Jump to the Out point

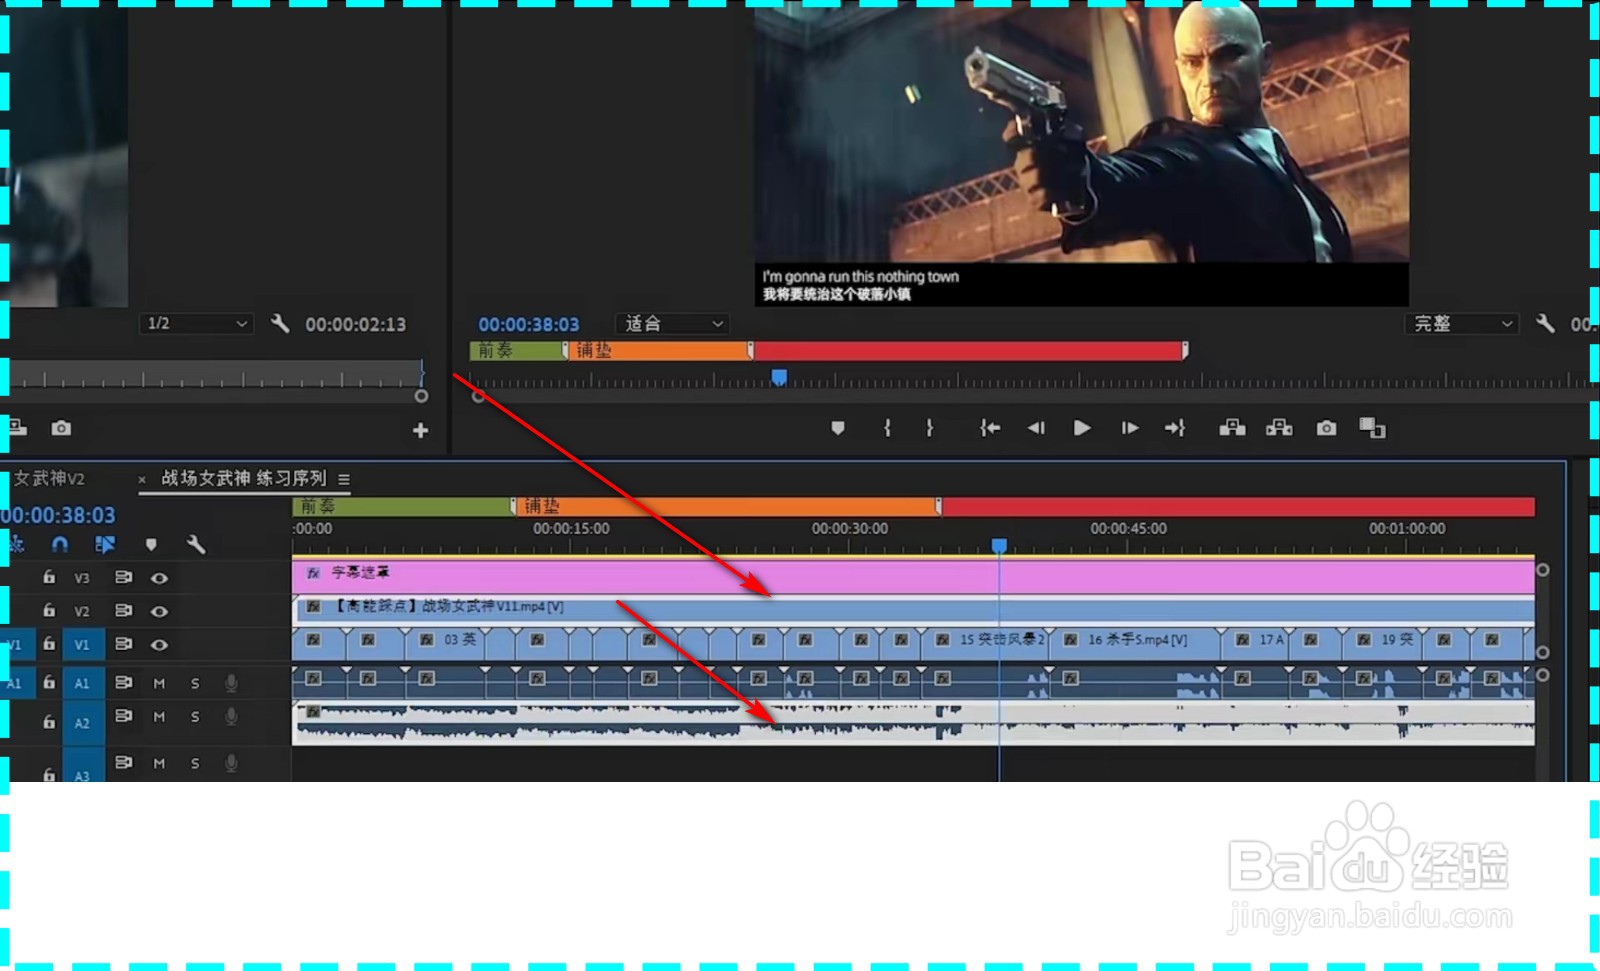coord(1175,428)
